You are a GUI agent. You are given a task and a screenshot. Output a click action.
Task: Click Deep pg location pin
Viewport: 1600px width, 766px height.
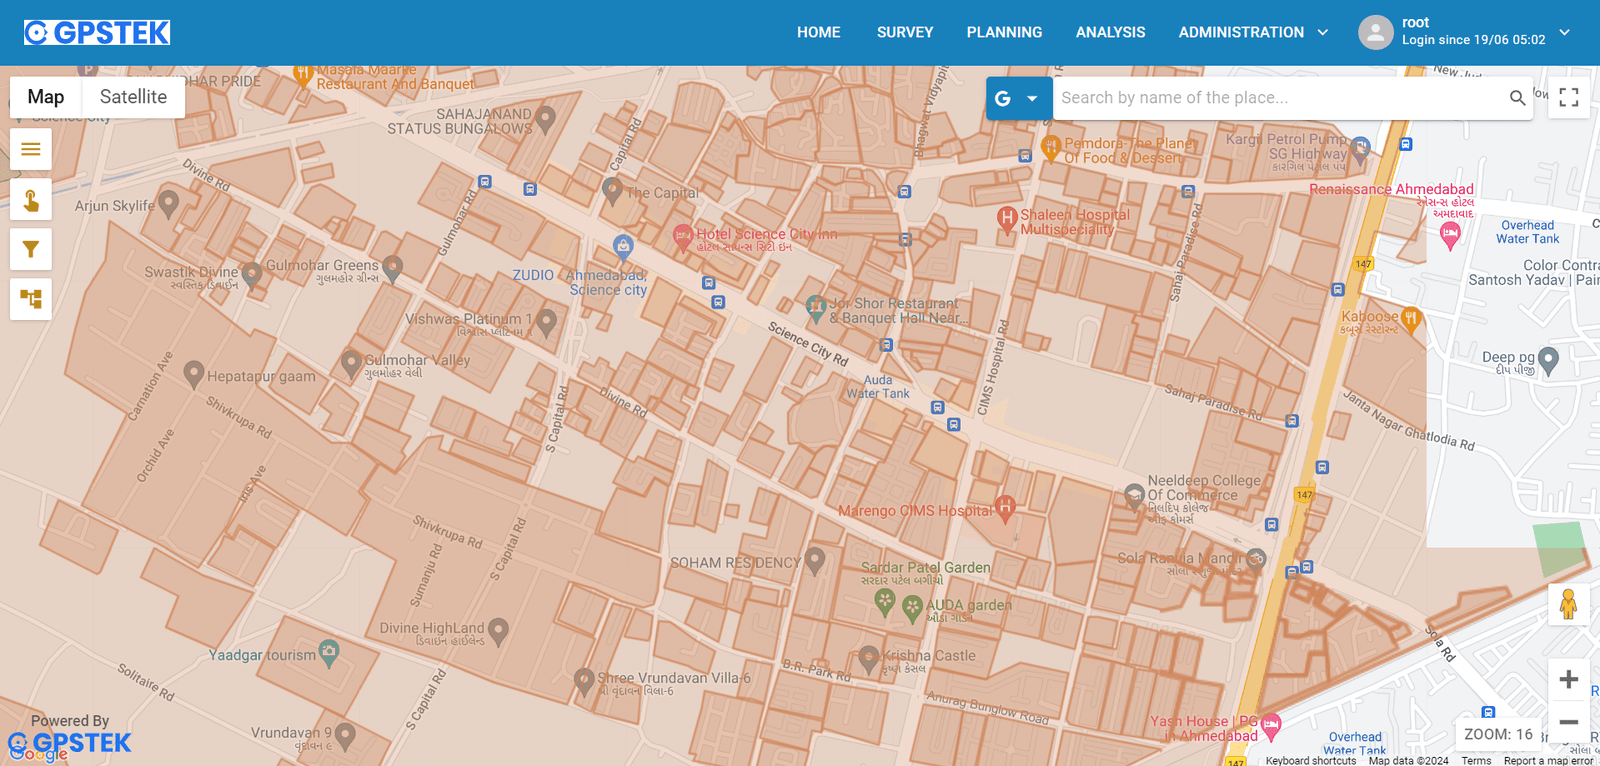pos(1548,360)
